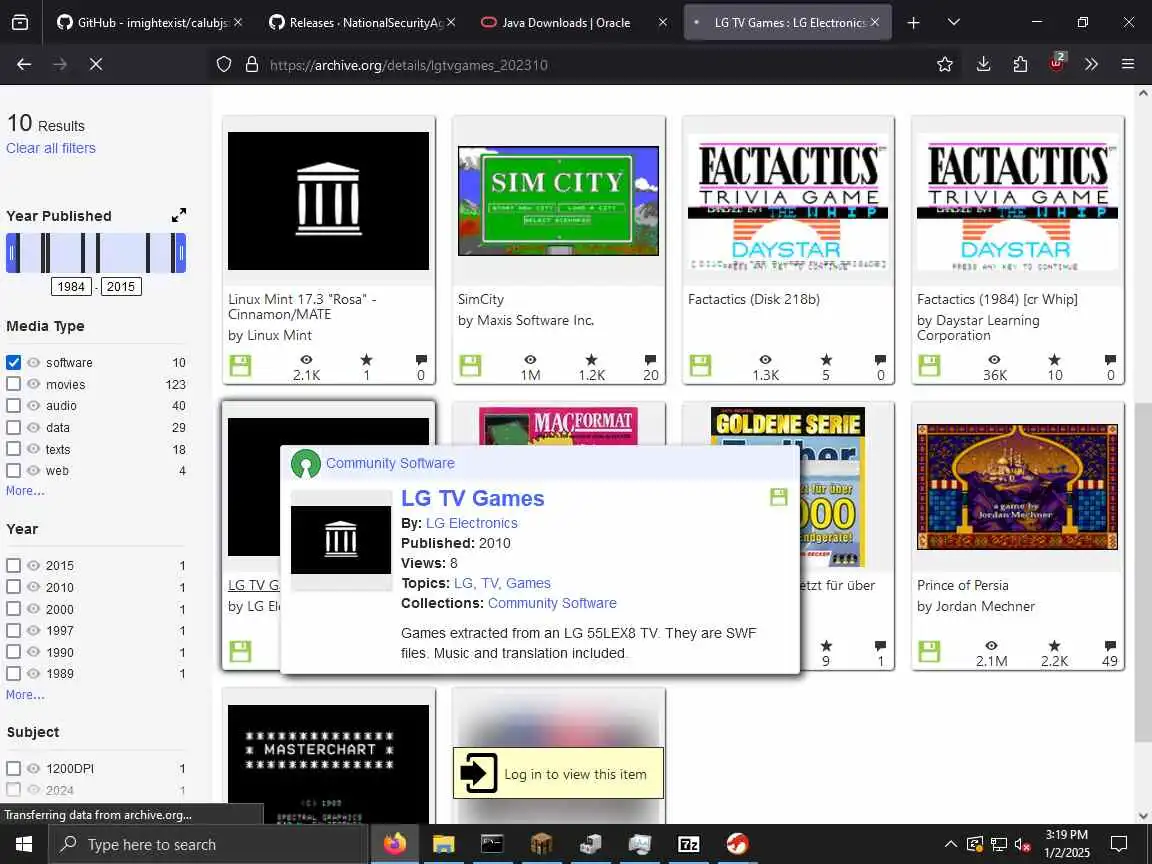Open LG Electronics creator link
This screenshot has height=864, width=1152.
pos(472,523)
